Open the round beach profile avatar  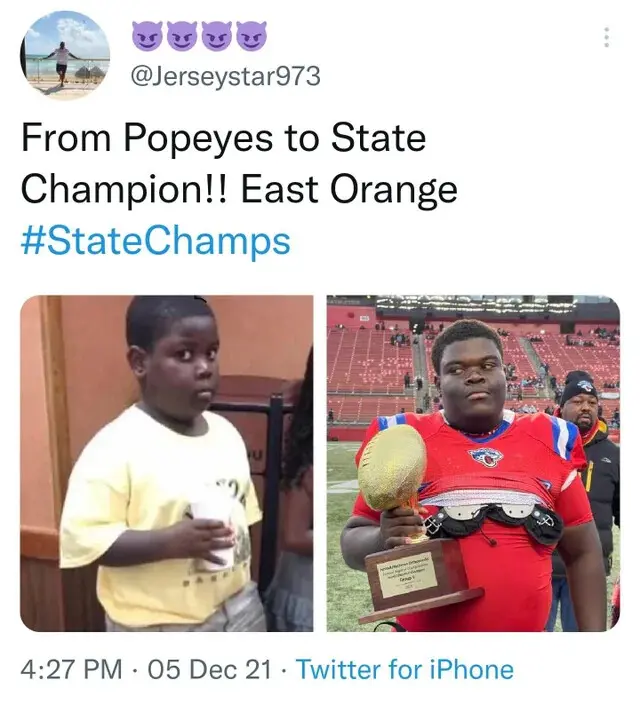pos(65,55)
